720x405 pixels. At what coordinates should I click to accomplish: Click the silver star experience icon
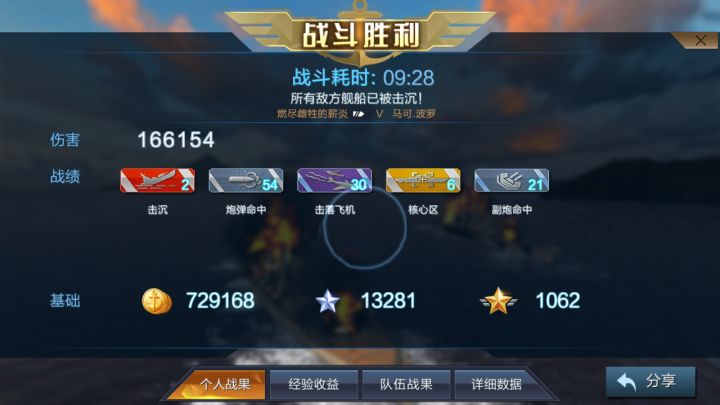tap(328, 301)
